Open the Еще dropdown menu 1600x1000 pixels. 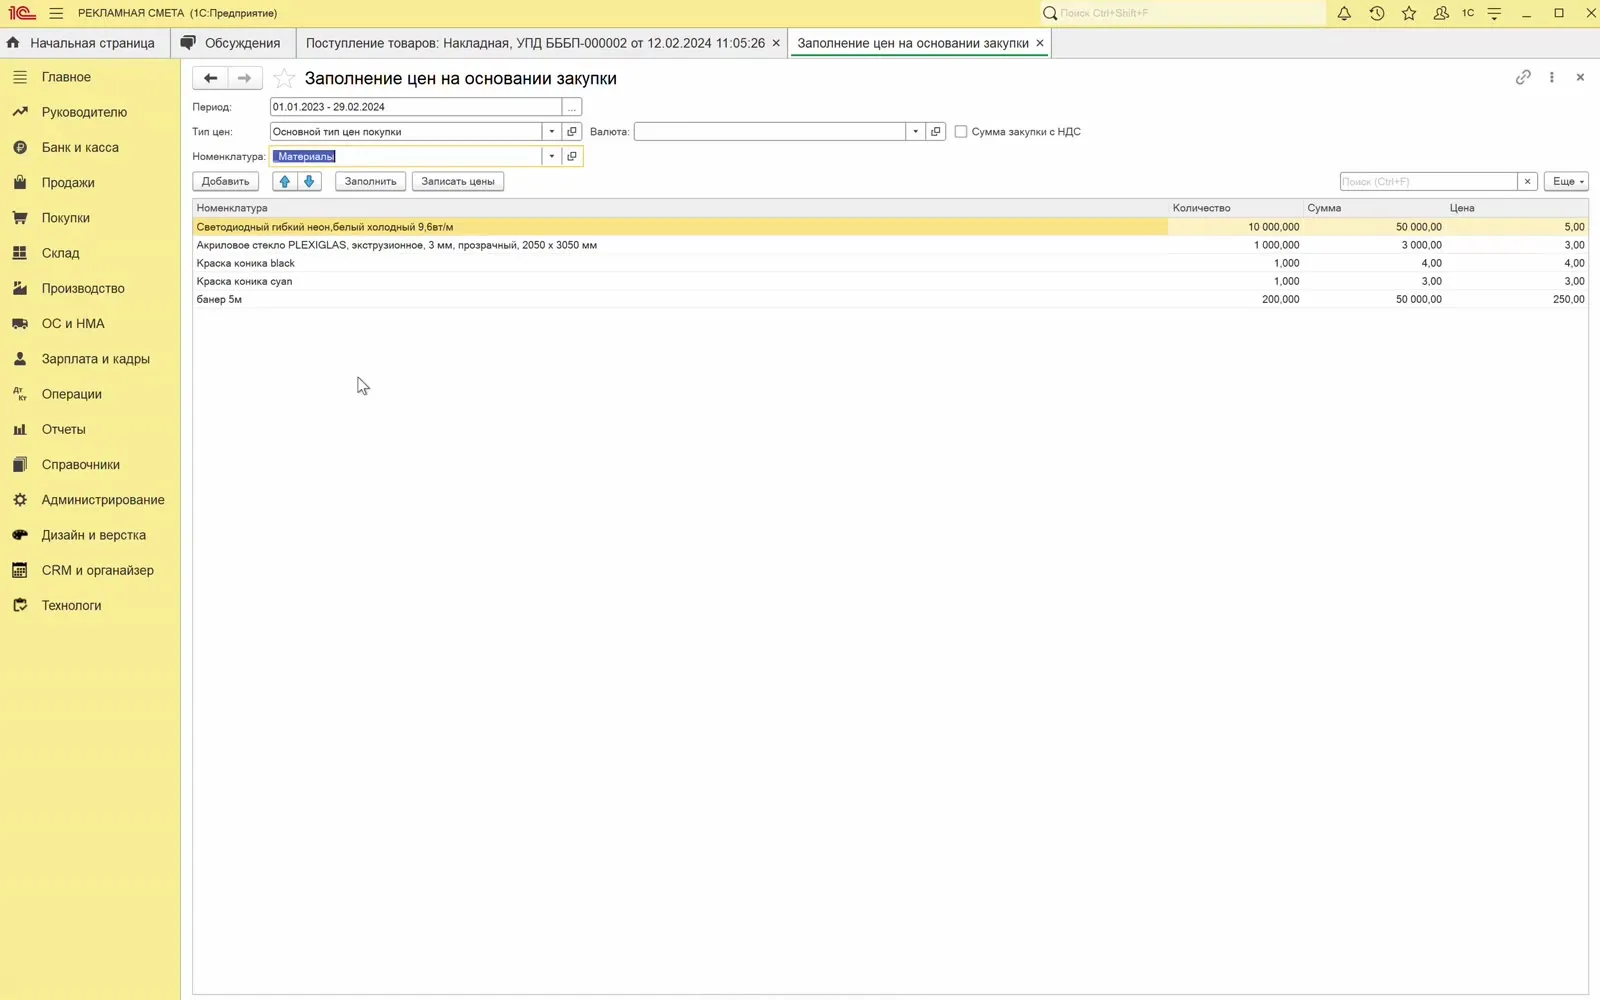coord(1566,181)
